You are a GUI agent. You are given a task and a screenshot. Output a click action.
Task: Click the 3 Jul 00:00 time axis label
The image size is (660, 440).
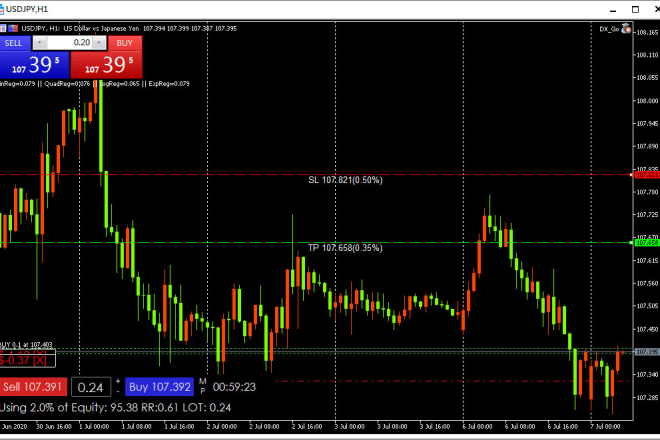click(x=350, y=427)
